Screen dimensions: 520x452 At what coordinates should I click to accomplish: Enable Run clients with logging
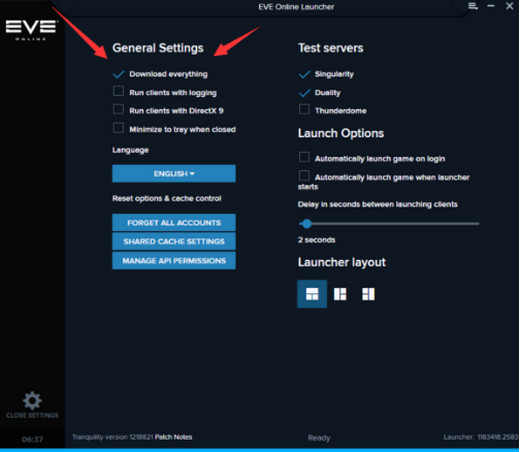[x=118, y=91]
